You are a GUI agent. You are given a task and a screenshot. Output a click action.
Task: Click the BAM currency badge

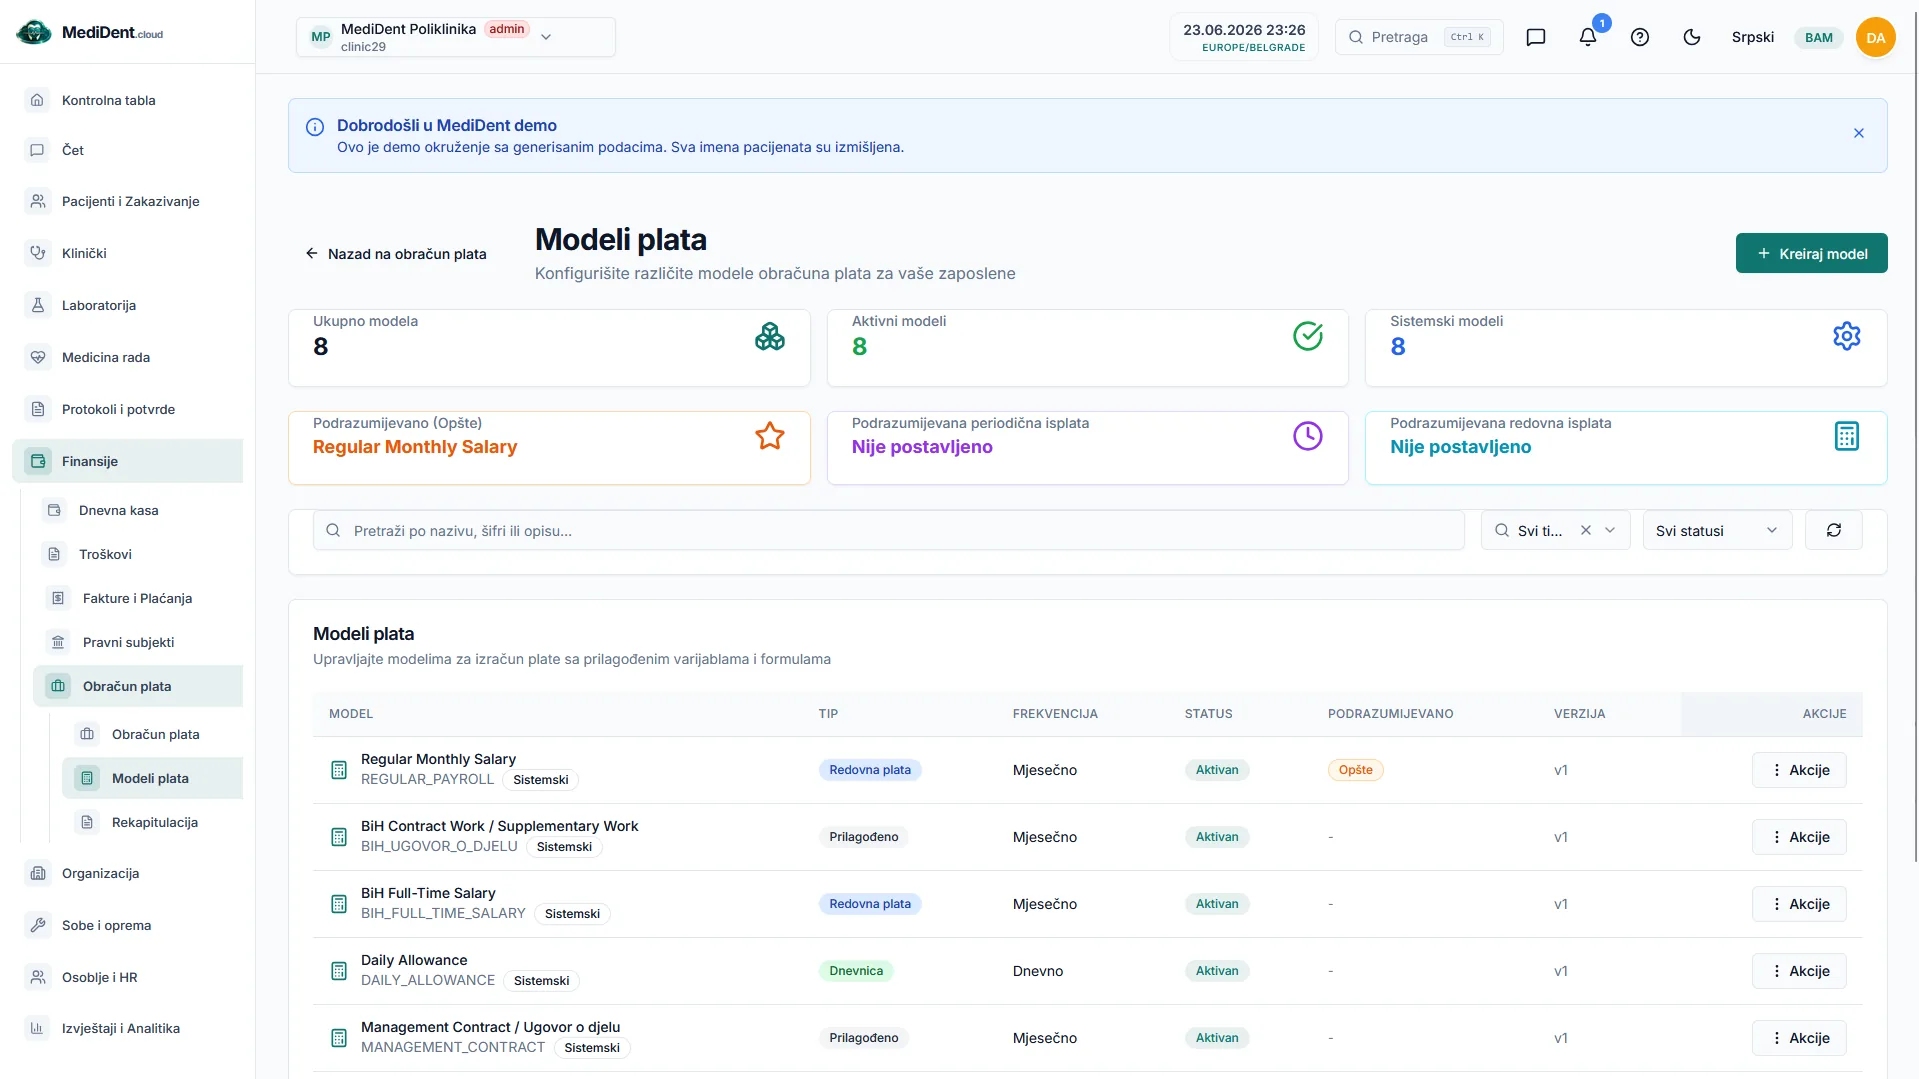(1819, 38)
